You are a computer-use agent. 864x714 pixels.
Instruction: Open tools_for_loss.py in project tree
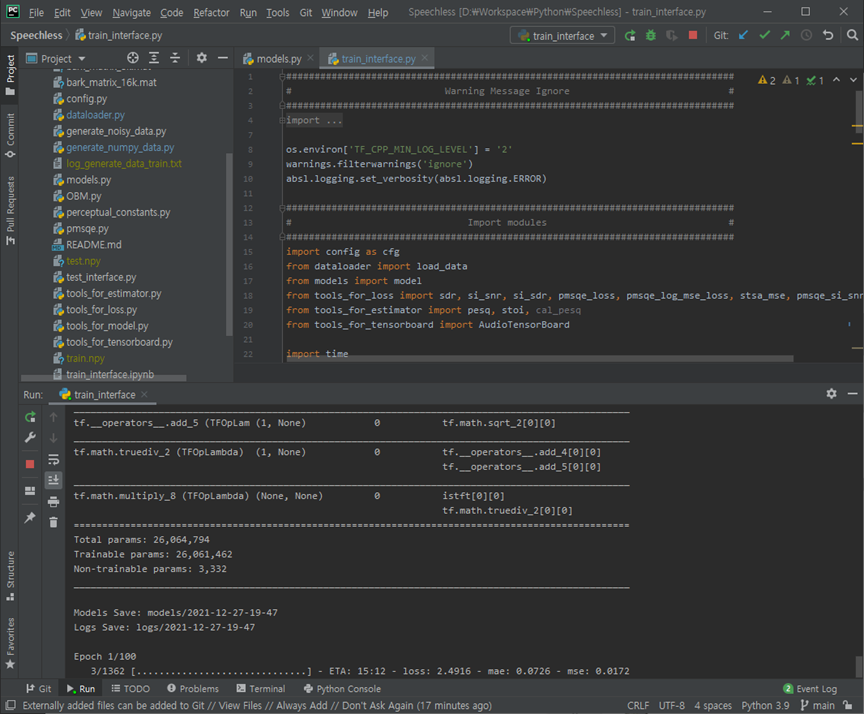(x=101, y=310)
